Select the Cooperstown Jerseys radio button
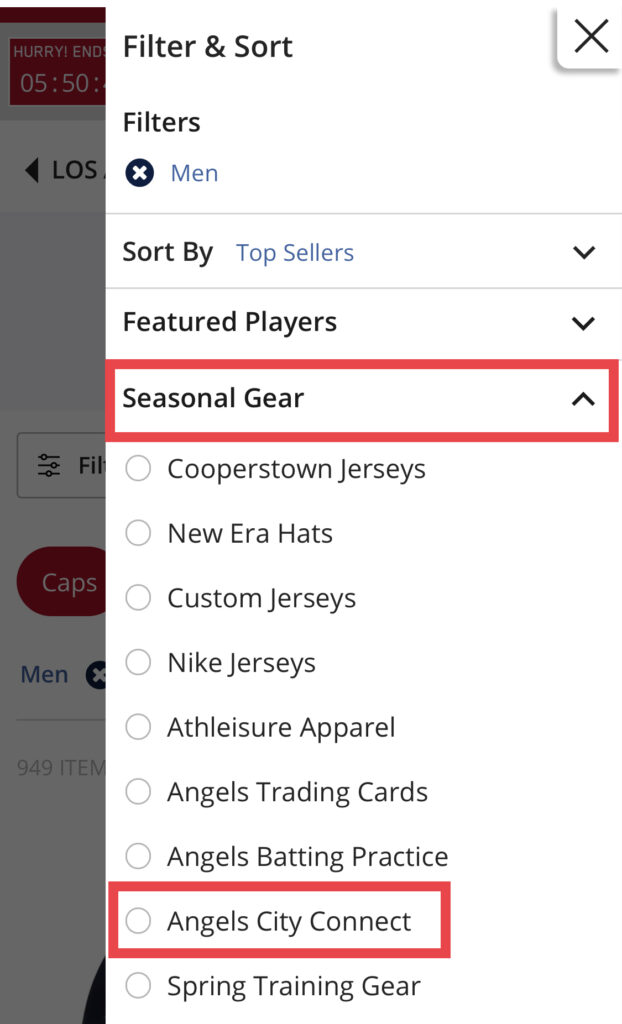The width and height of the screenshot is (622, 1024). (138, 468)
